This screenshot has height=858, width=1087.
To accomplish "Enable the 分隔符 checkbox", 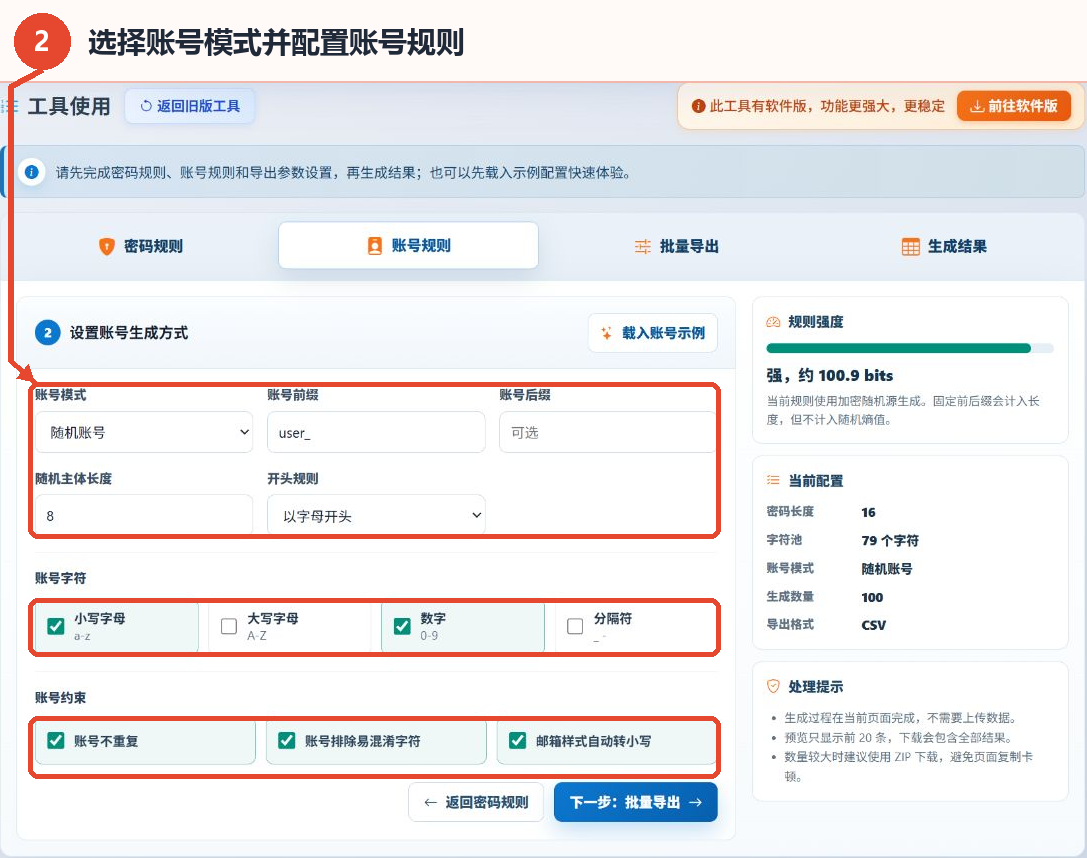I will click(x=575, y=626).
